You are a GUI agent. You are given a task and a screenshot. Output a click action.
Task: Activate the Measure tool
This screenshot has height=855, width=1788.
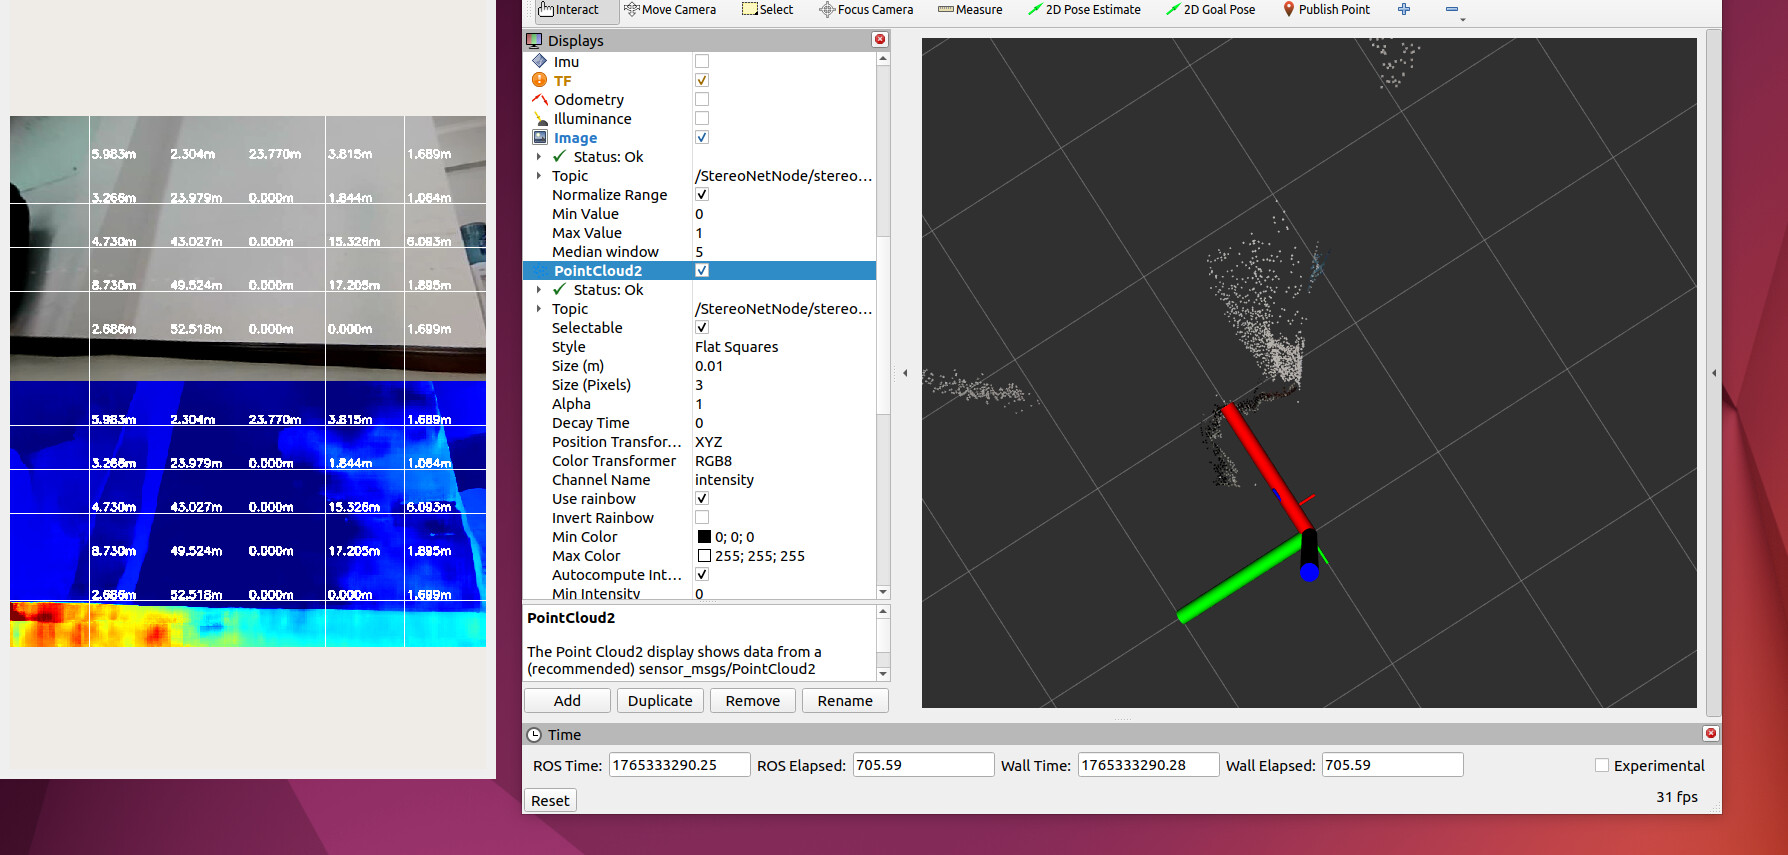click(970, 10)
